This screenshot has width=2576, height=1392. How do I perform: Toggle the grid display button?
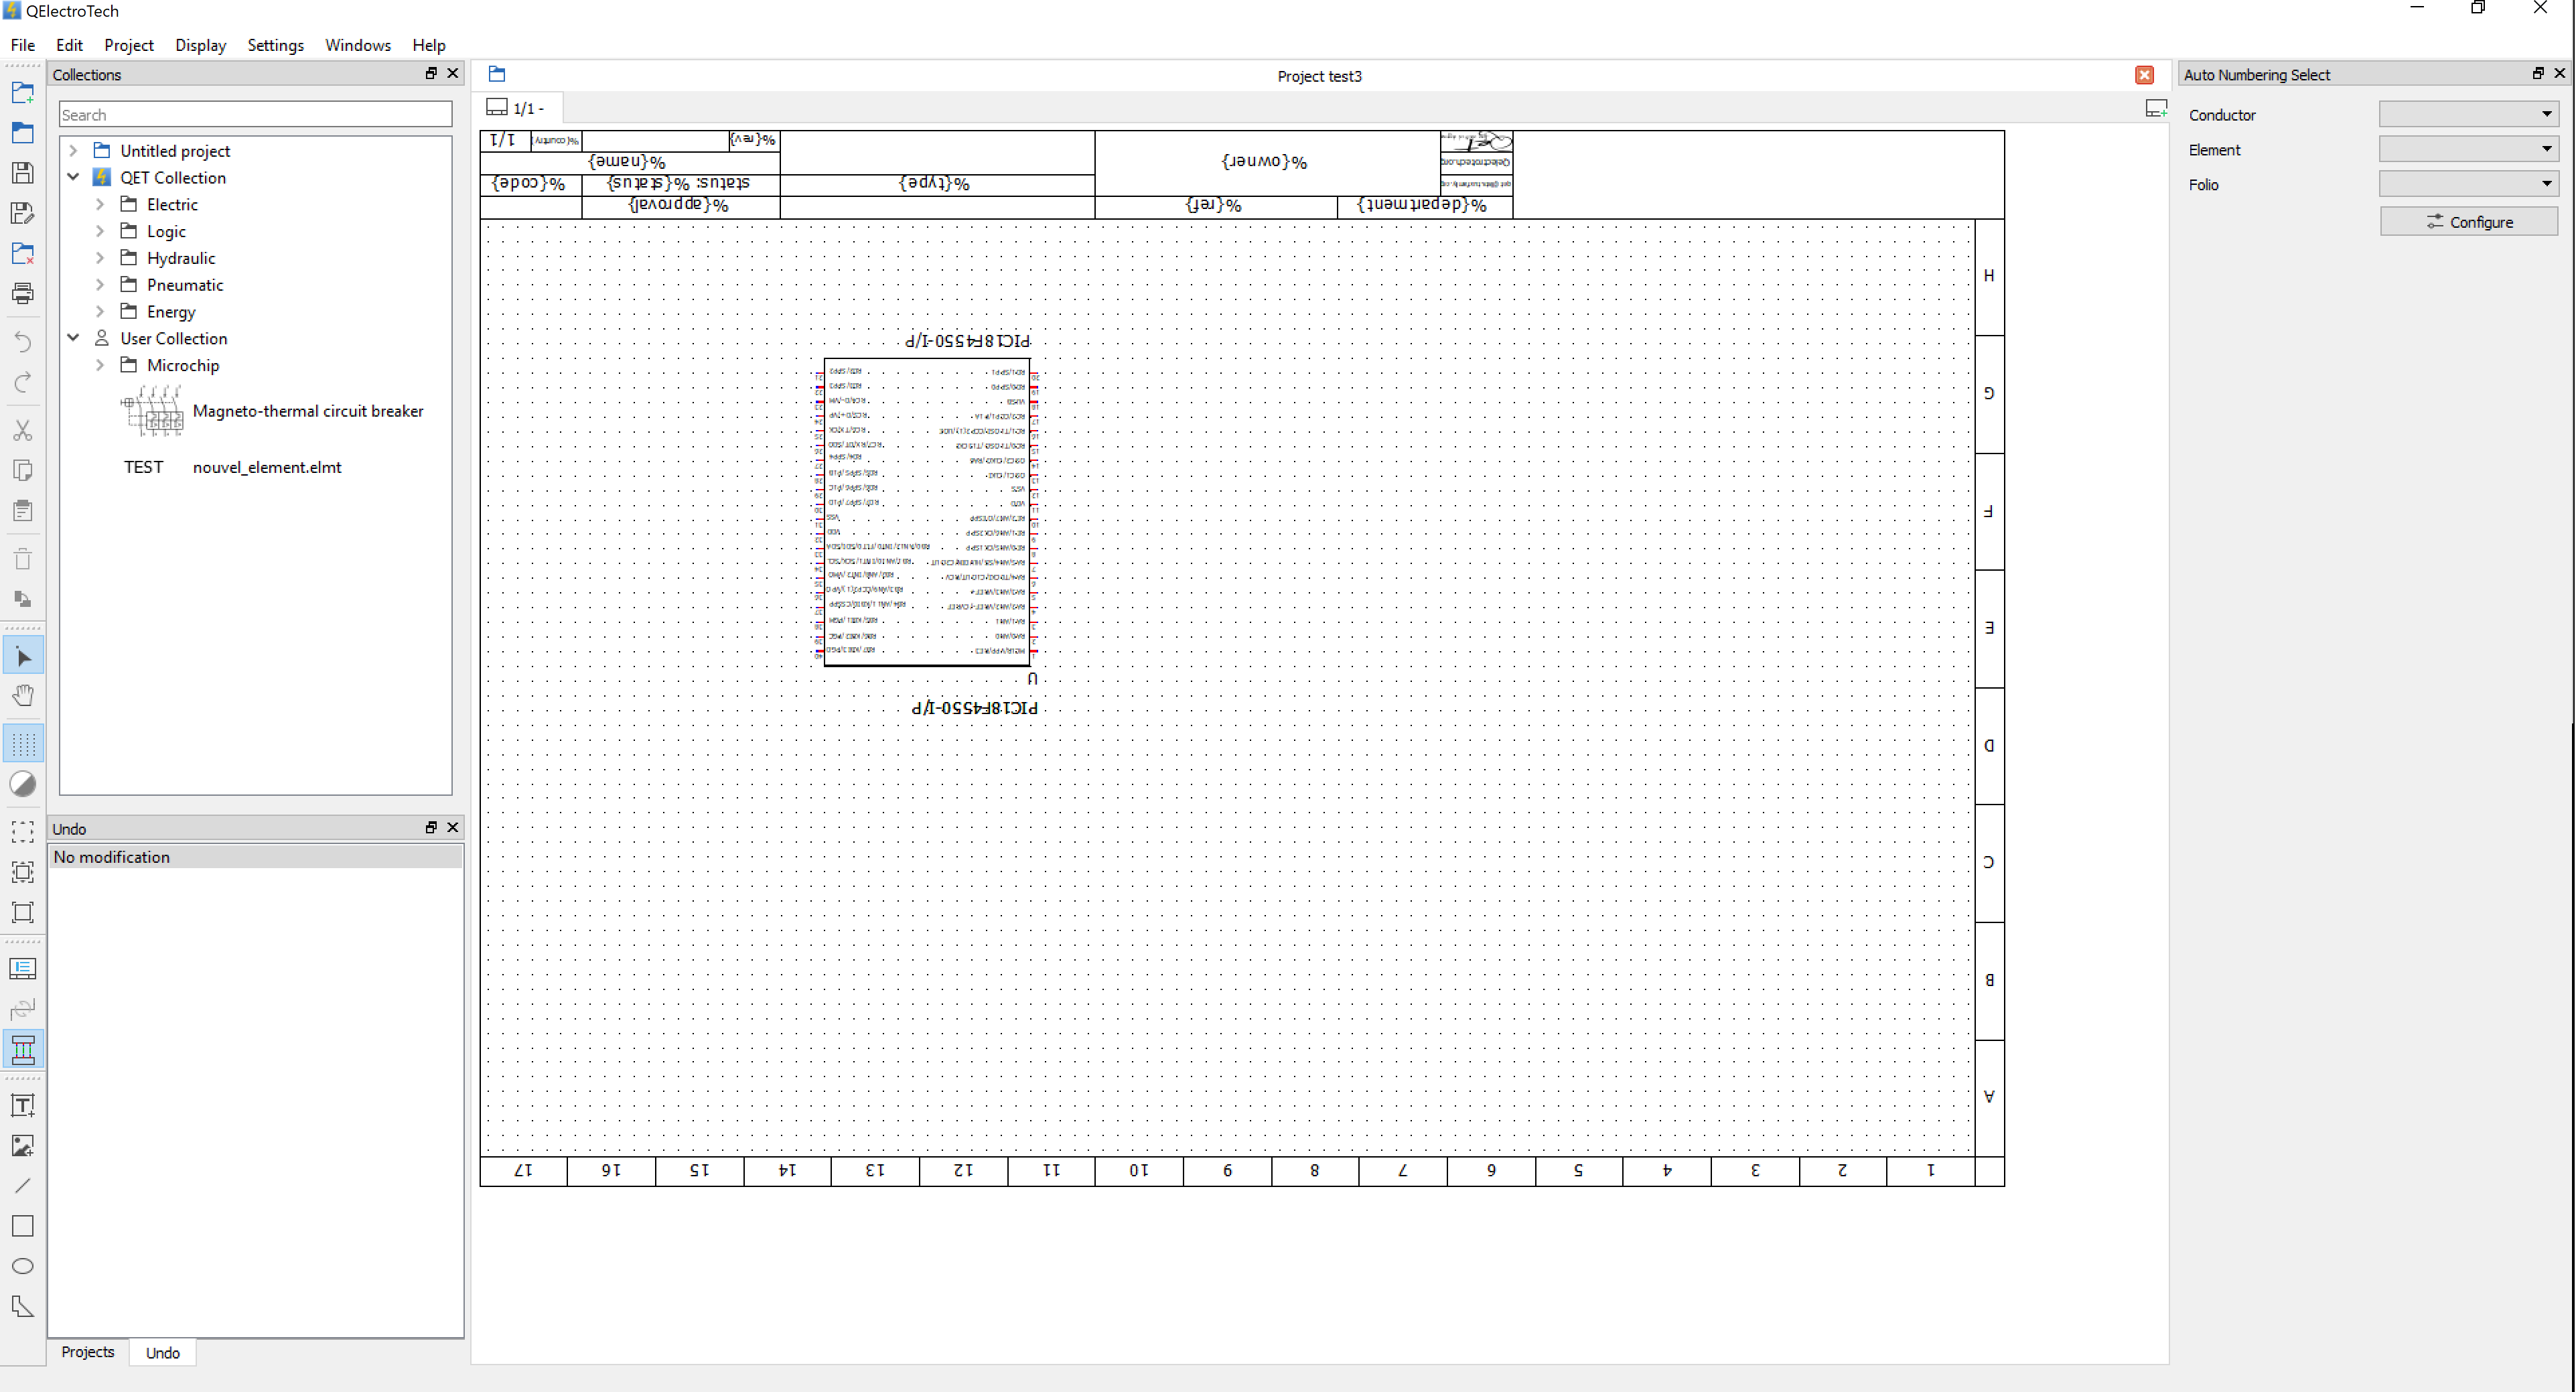point(22,744)
